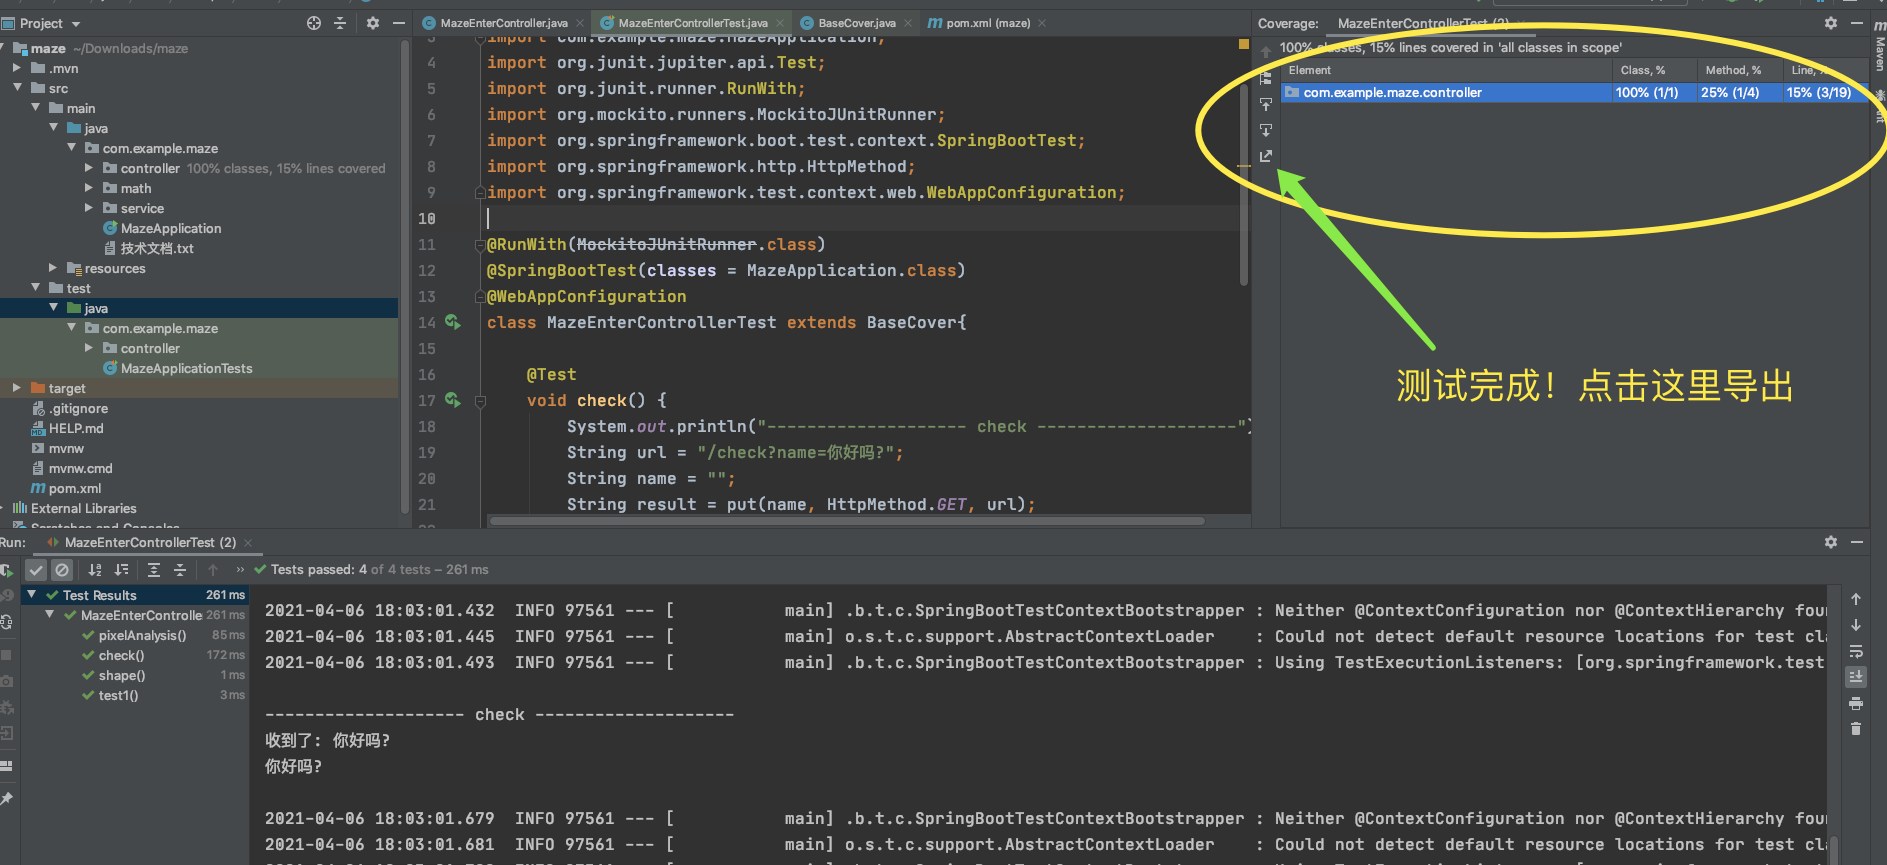Open Run panel settings gear
This screenshot has height=865, width=1887.
click(1831, 542)
